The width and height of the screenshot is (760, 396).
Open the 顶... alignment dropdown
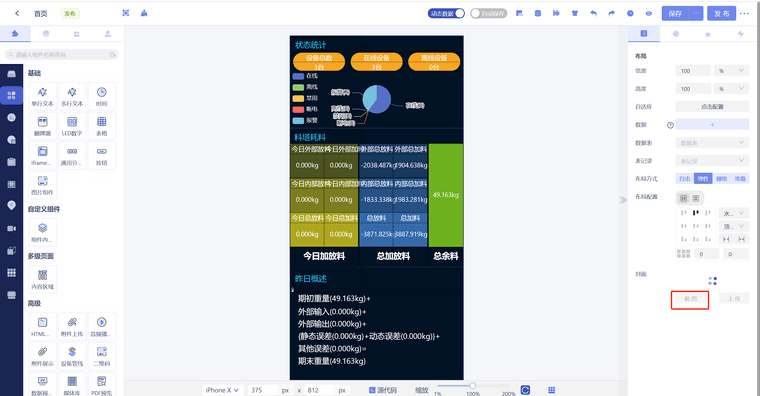(734, 226)
